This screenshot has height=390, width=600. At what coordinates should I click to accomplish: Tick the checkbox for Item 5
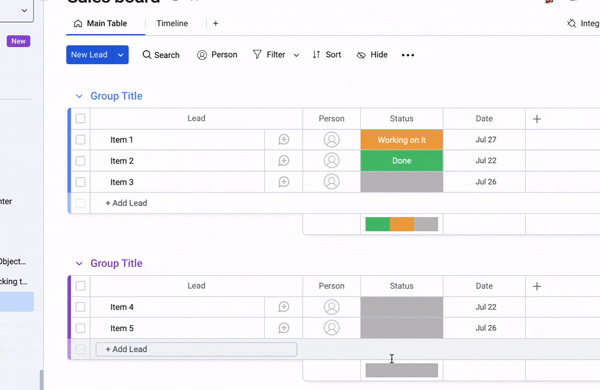point(80,328)
